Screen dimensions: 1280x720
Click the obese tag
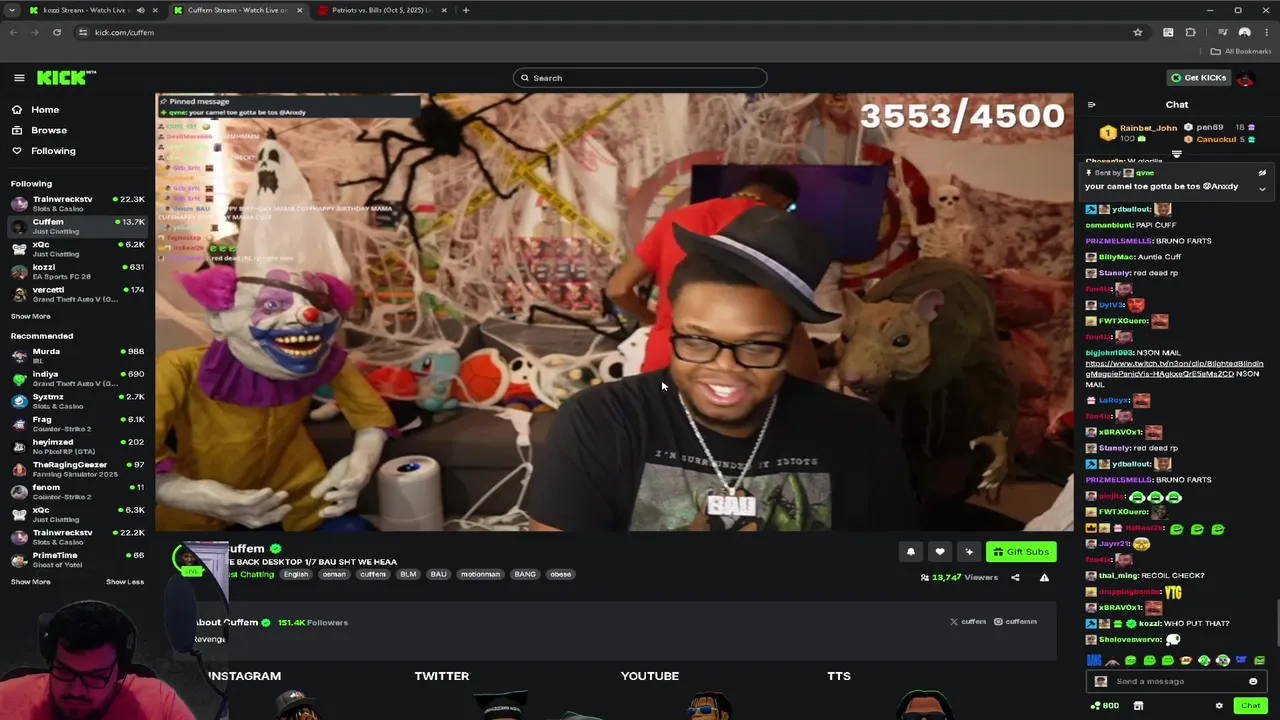[x=560, y=574]
